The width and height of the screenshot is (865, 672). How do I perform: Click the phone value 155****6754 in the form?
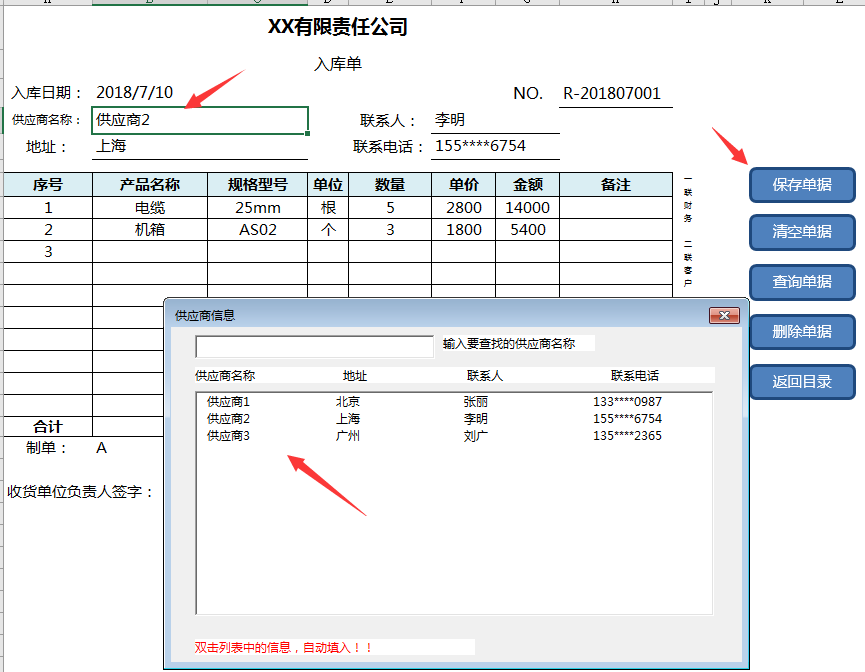pos(480,146)
